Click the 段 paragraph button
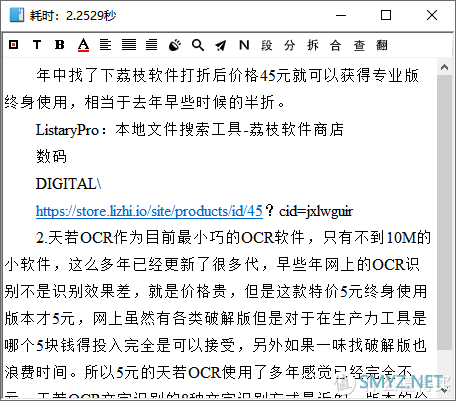This screenshot has height=401, width=456. point(267,45)
